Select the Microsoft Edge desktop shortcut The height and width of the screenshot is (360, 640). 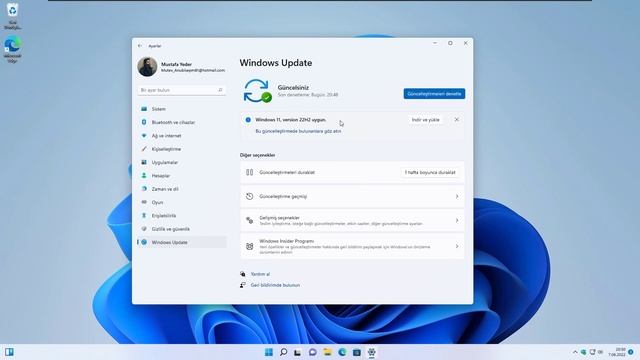click(x=13, y=49)
